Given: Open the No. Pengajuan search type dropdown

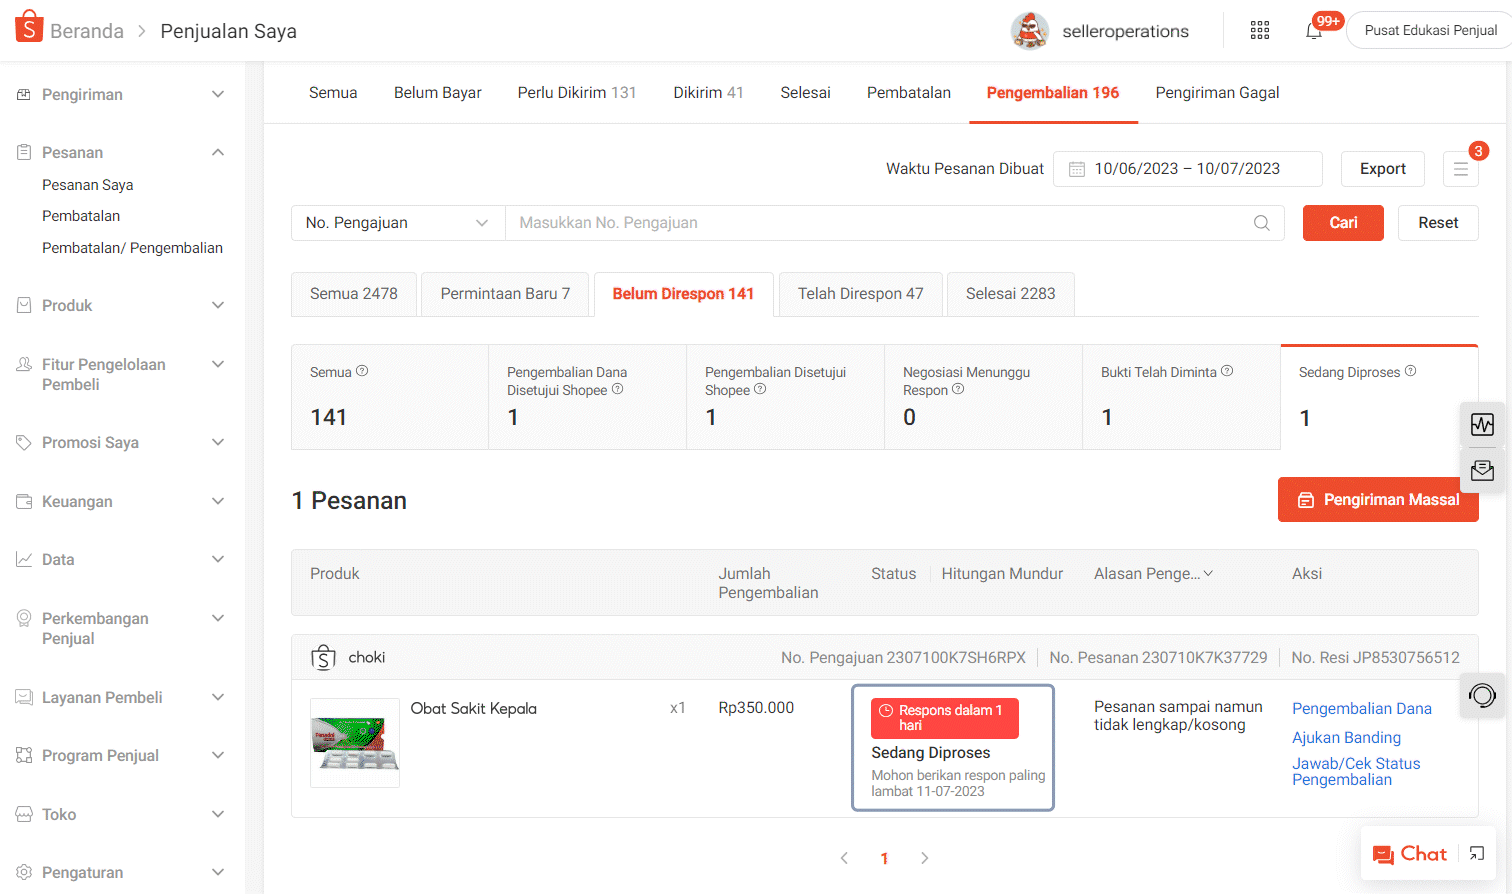Looking at the screenshot, I should tap(397, 222).
